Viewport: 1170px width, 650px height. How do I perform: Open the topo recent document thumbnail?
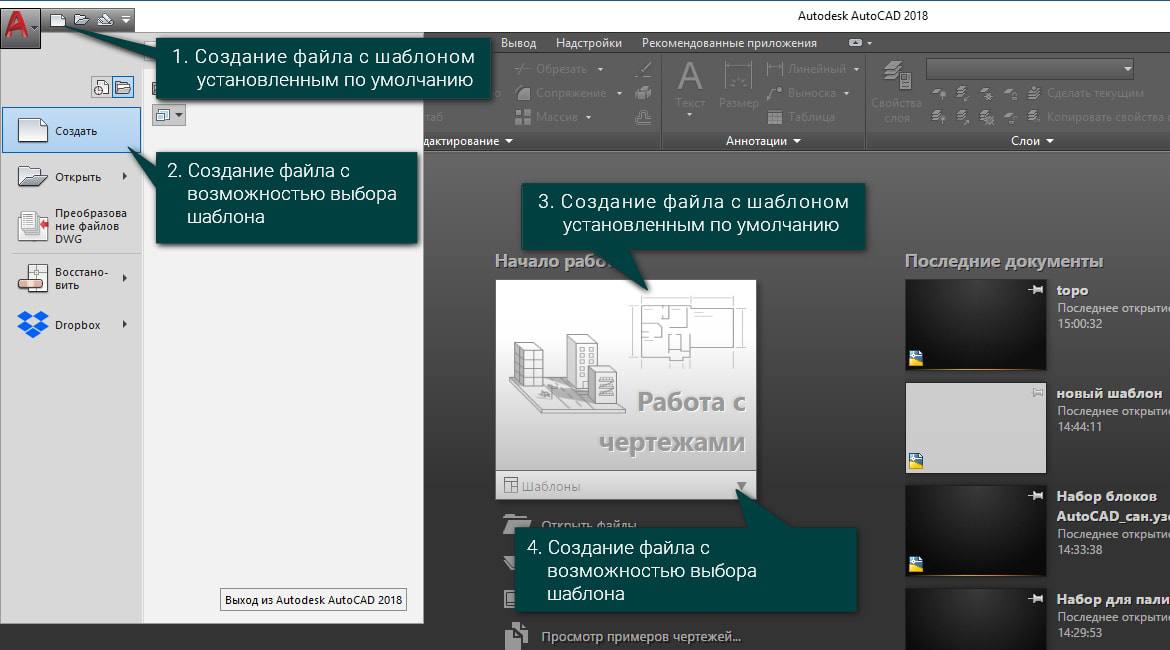pyautogui.click(x=975, y=325)
